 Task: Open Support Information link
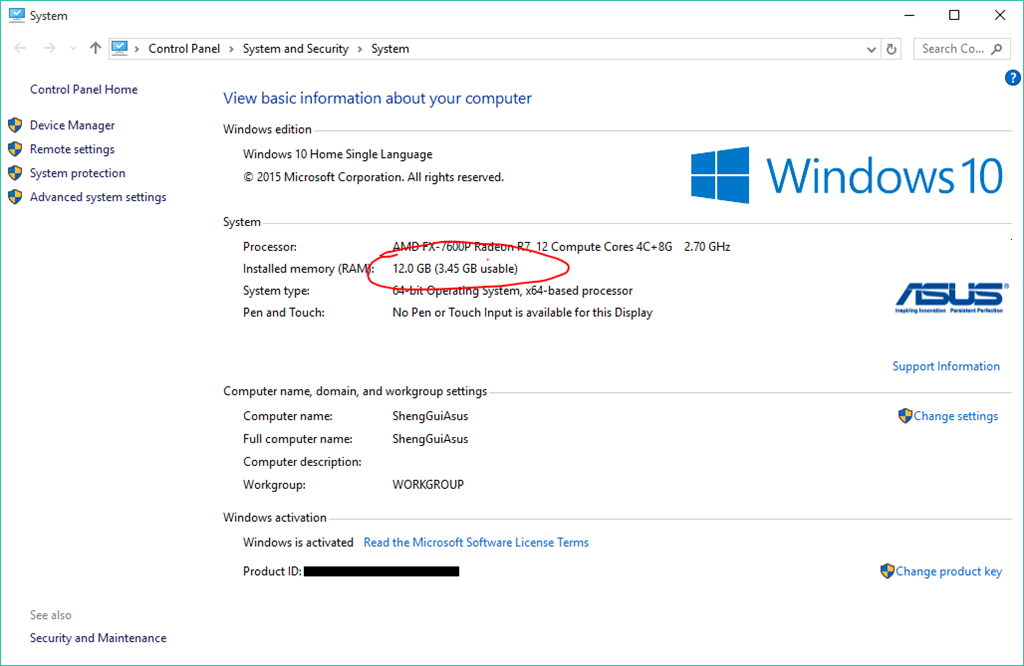[946, 366]
